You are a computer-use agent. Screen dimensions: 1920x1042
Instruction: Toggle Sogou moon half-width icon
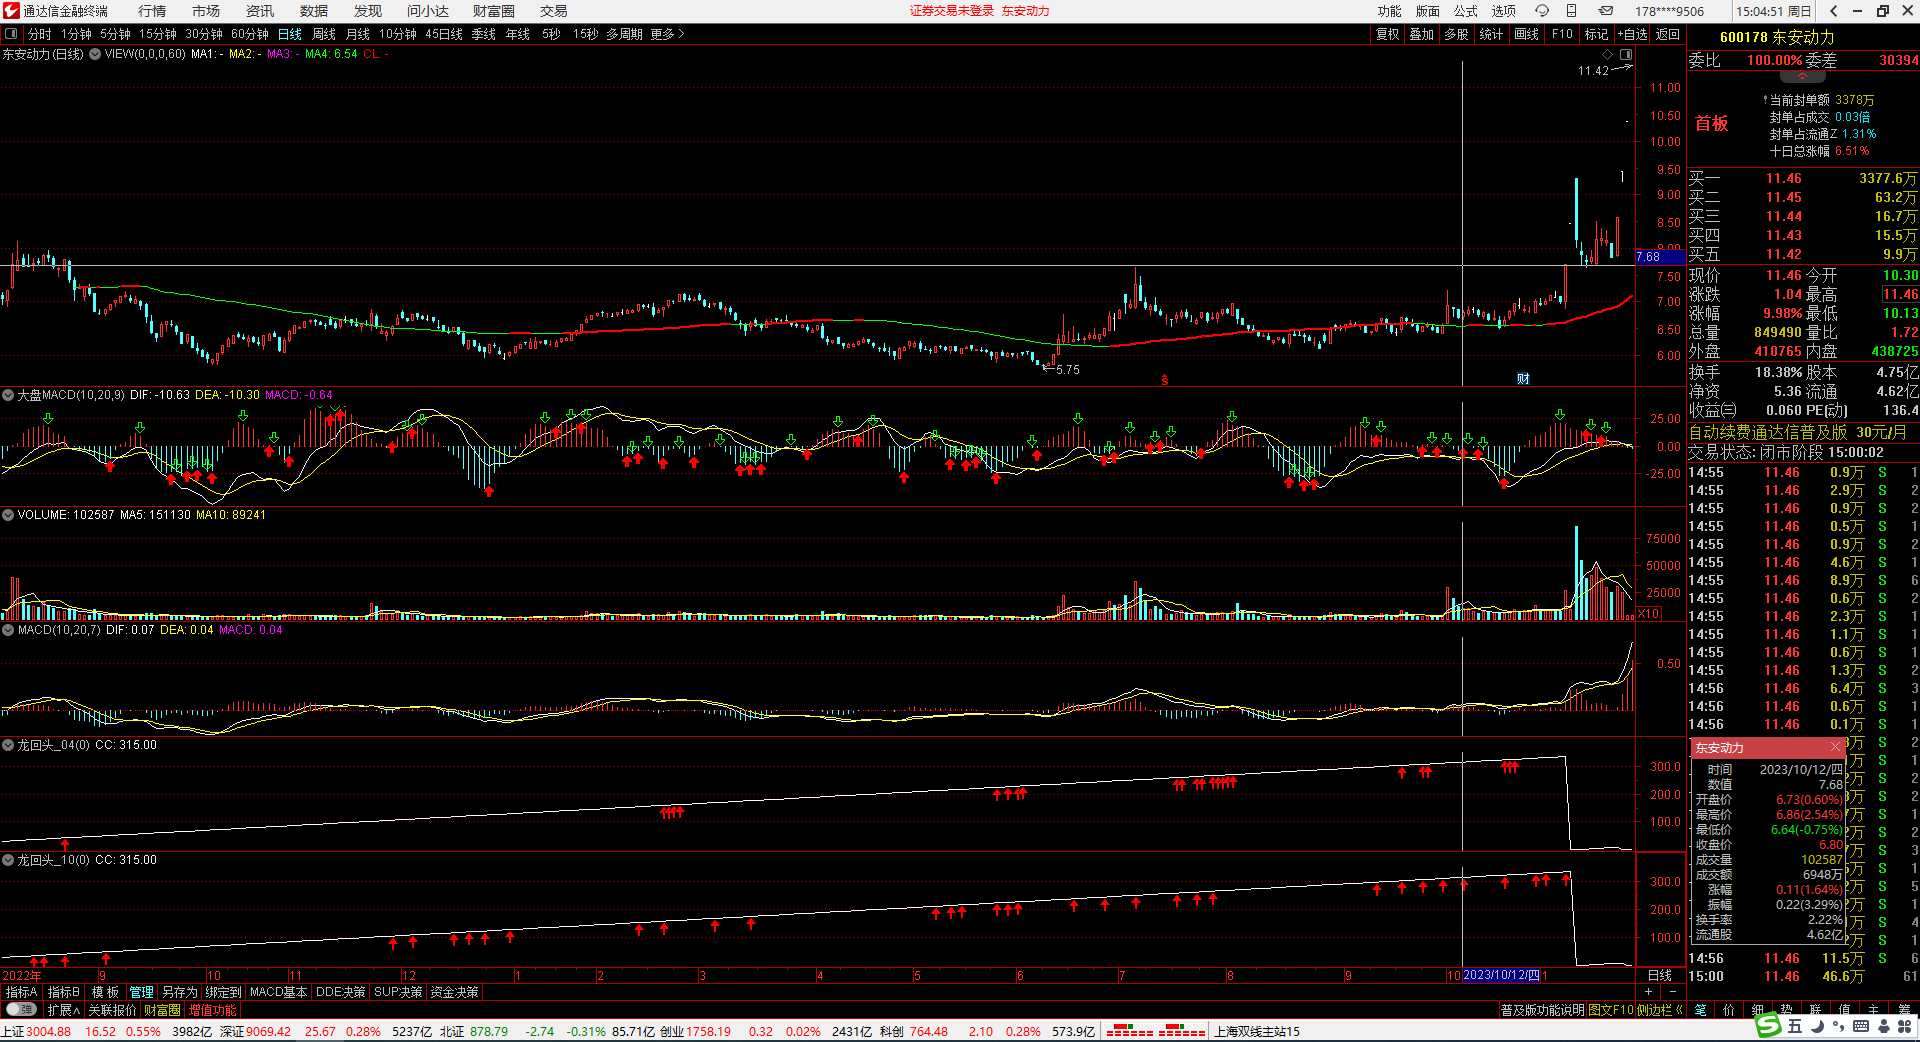coord(1817,1026)
